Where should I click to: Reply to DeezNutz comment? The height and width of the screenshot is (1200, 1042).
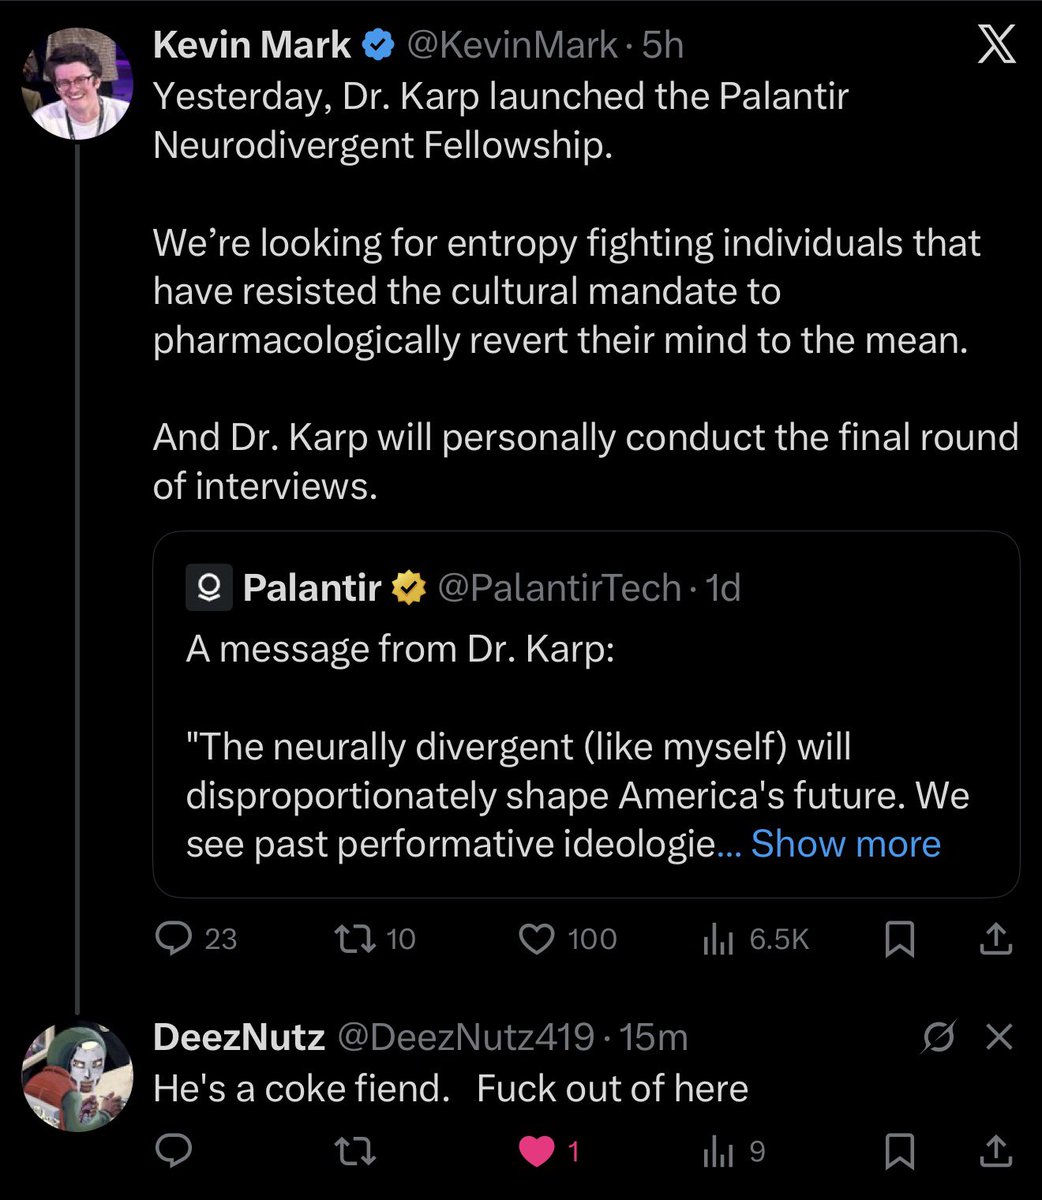click(x=176, y=1152)
